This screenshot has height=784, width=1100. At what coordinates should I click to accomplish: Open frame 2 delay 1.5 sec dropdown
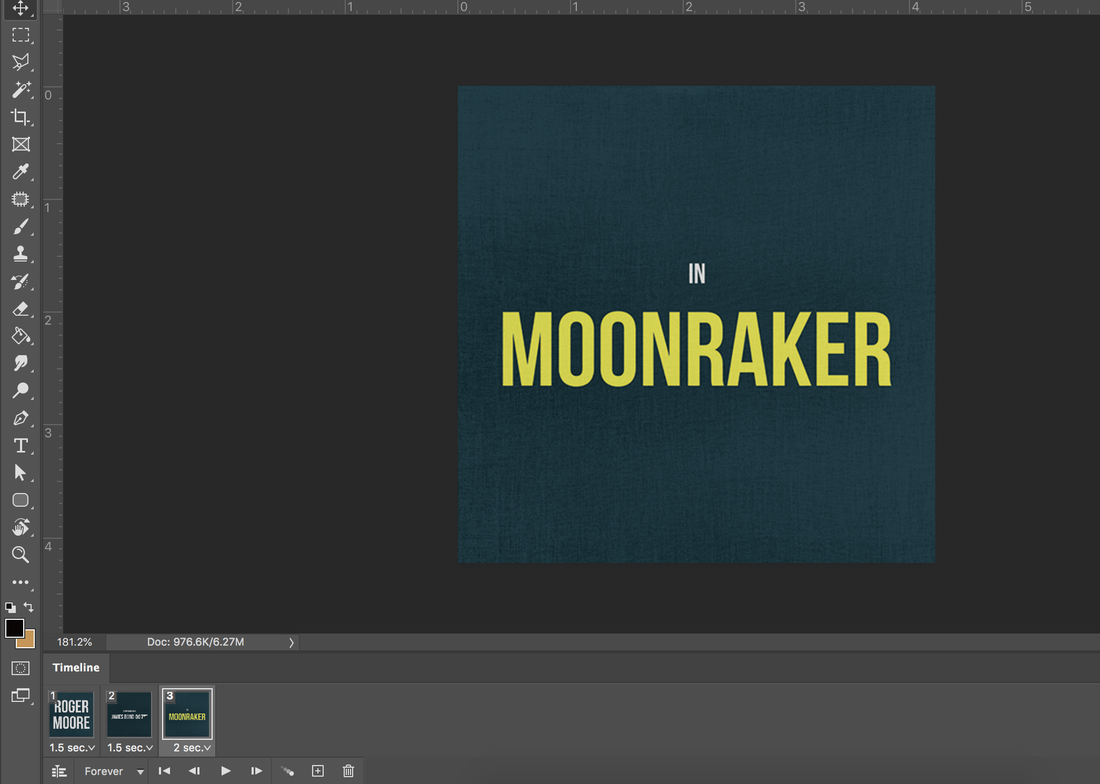coord(130,748)
